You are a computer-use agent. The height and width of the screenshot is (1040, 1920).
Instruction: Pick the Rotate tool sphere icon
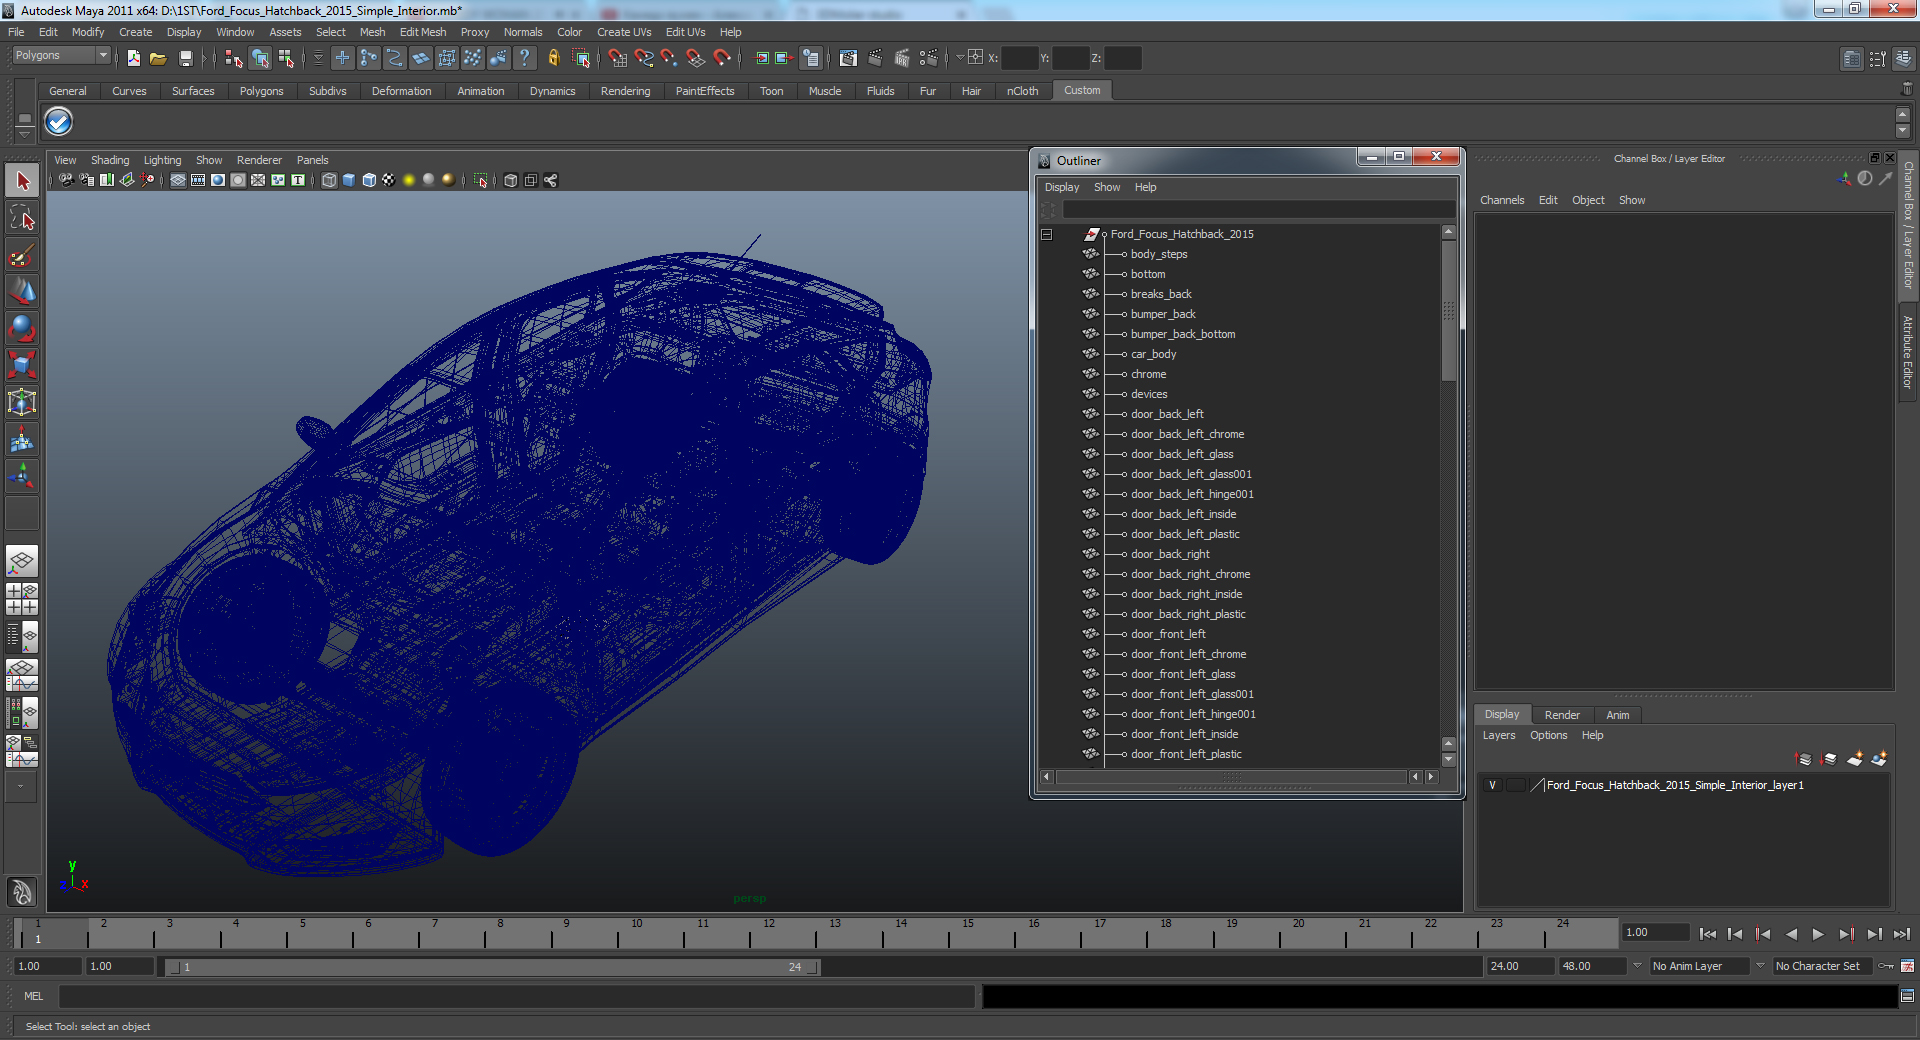tap(22, 328)
